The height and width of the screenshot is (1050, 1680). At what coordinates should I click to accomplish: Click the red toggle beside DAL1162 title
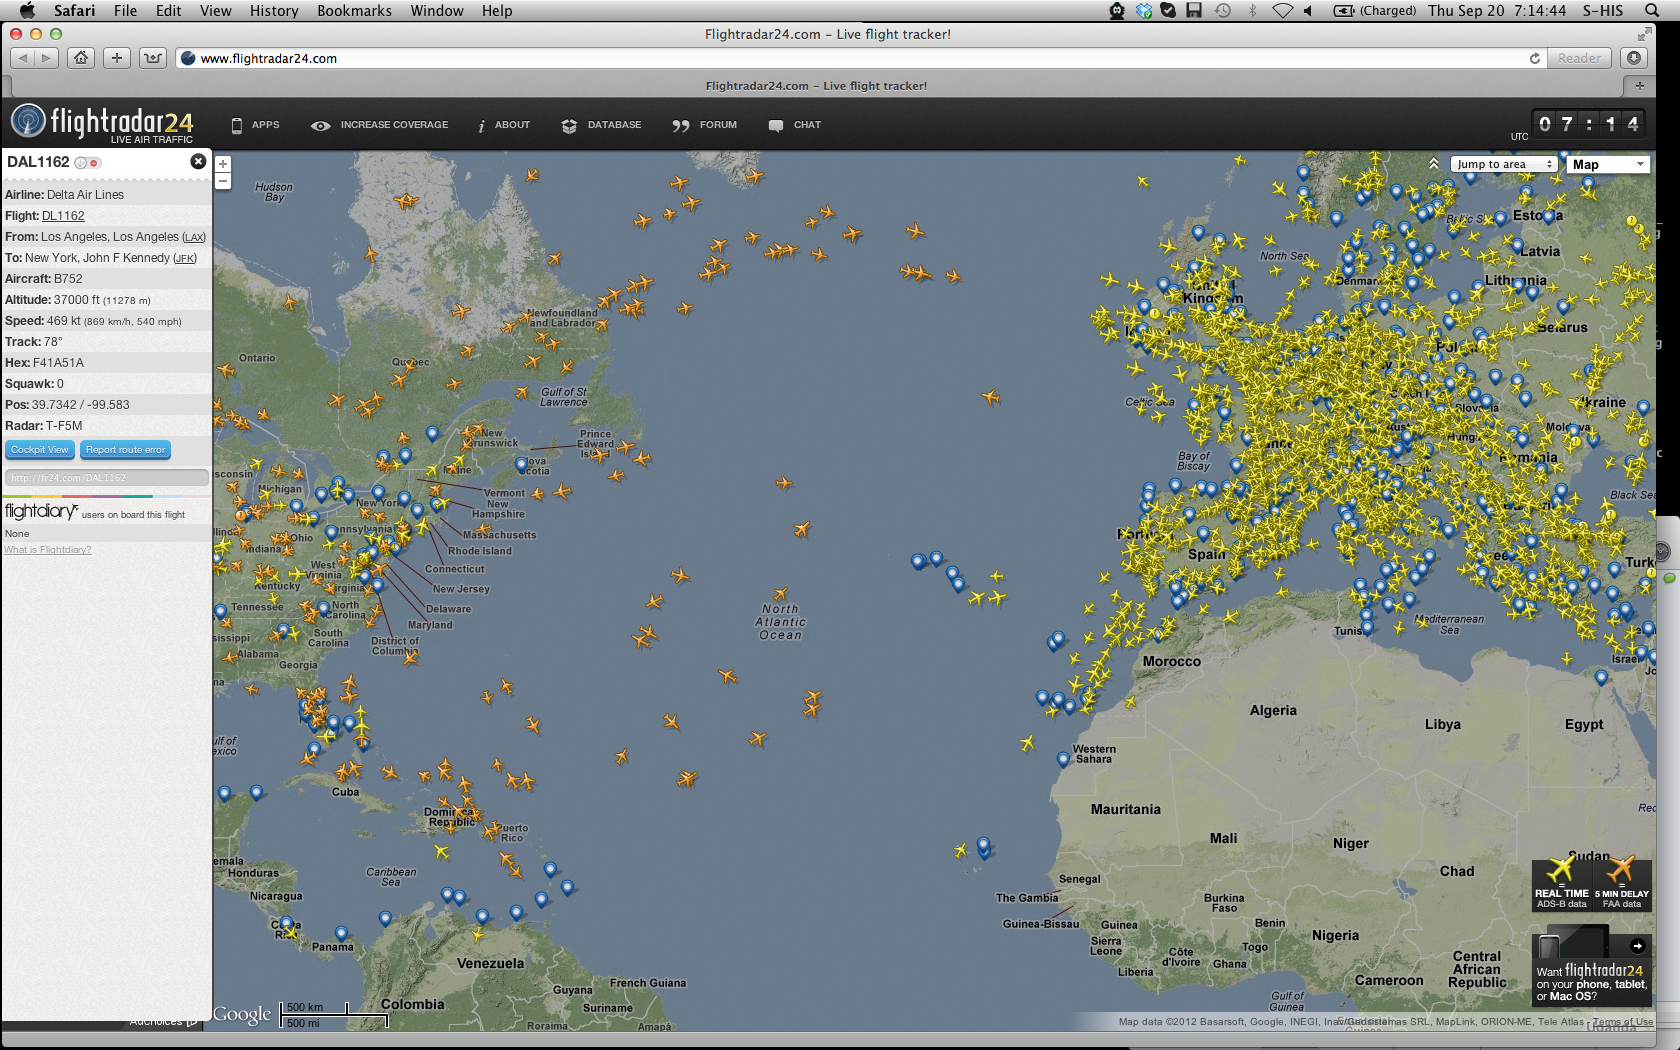click(94, 163)
